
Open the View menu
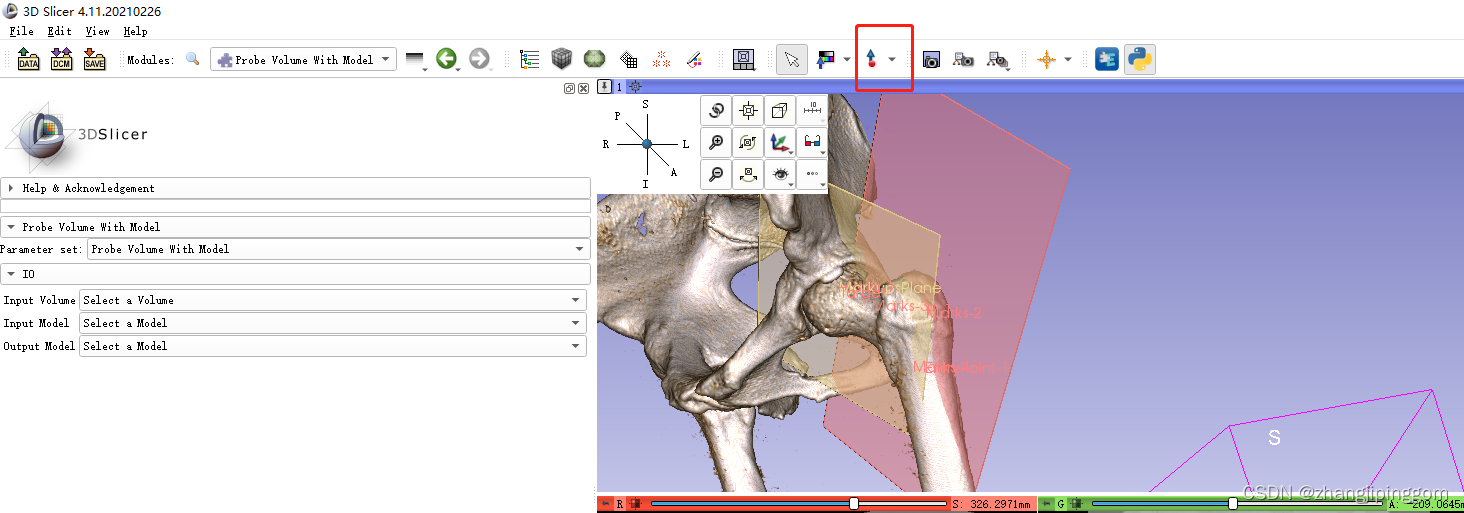(97, 32)
